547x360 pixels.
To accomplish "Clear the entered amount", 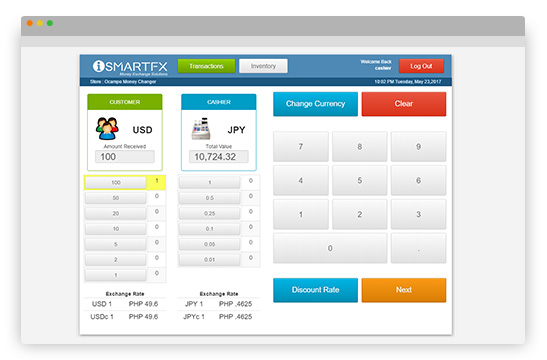I will click(x=404, y=104).
